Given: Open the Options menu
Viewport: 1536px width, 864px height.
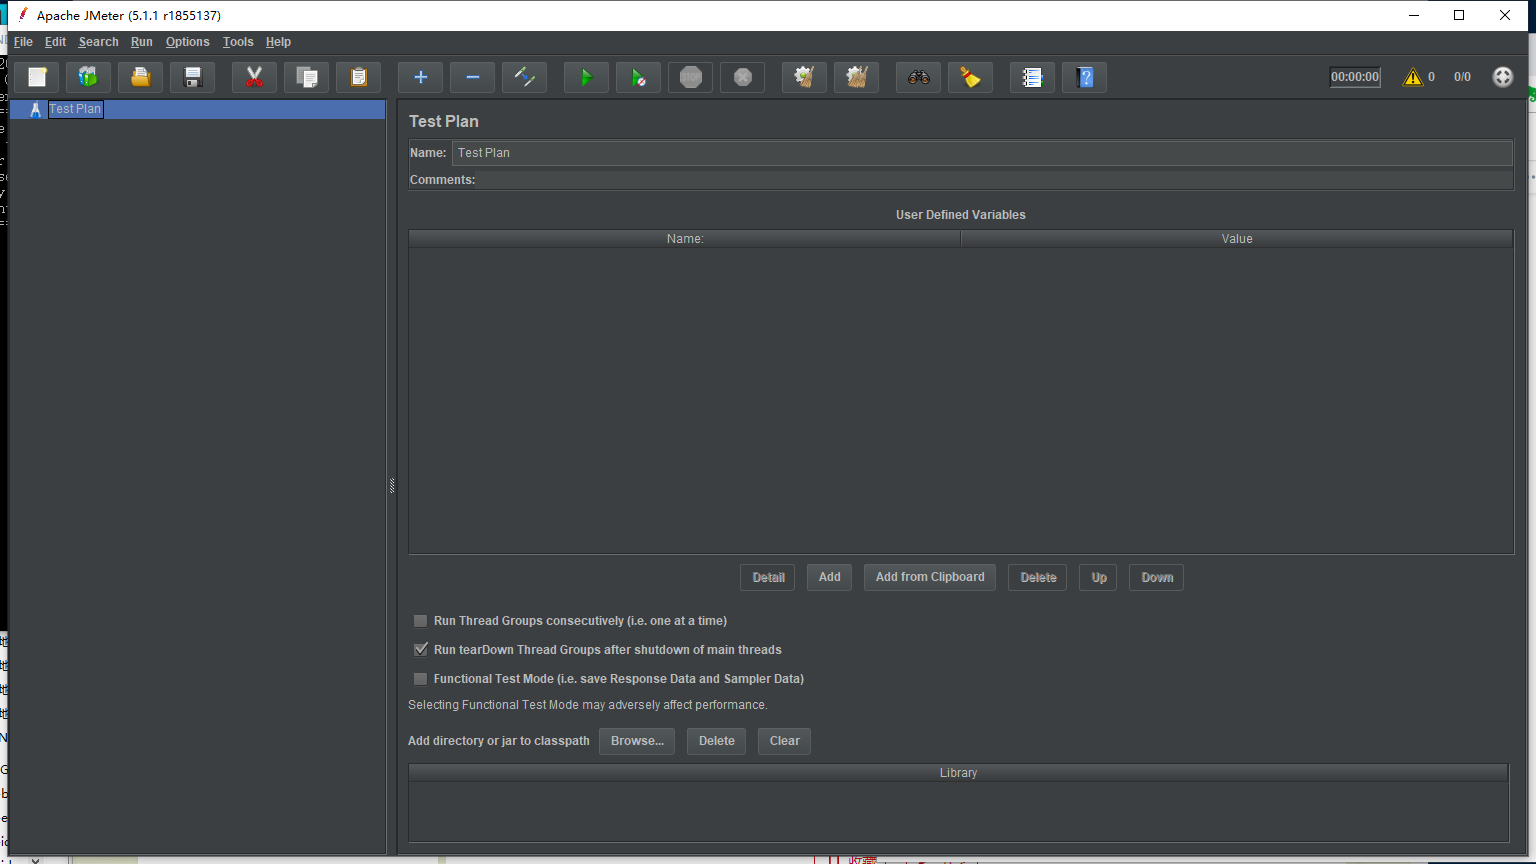Looking at the screenshot, I should [188, 42].
